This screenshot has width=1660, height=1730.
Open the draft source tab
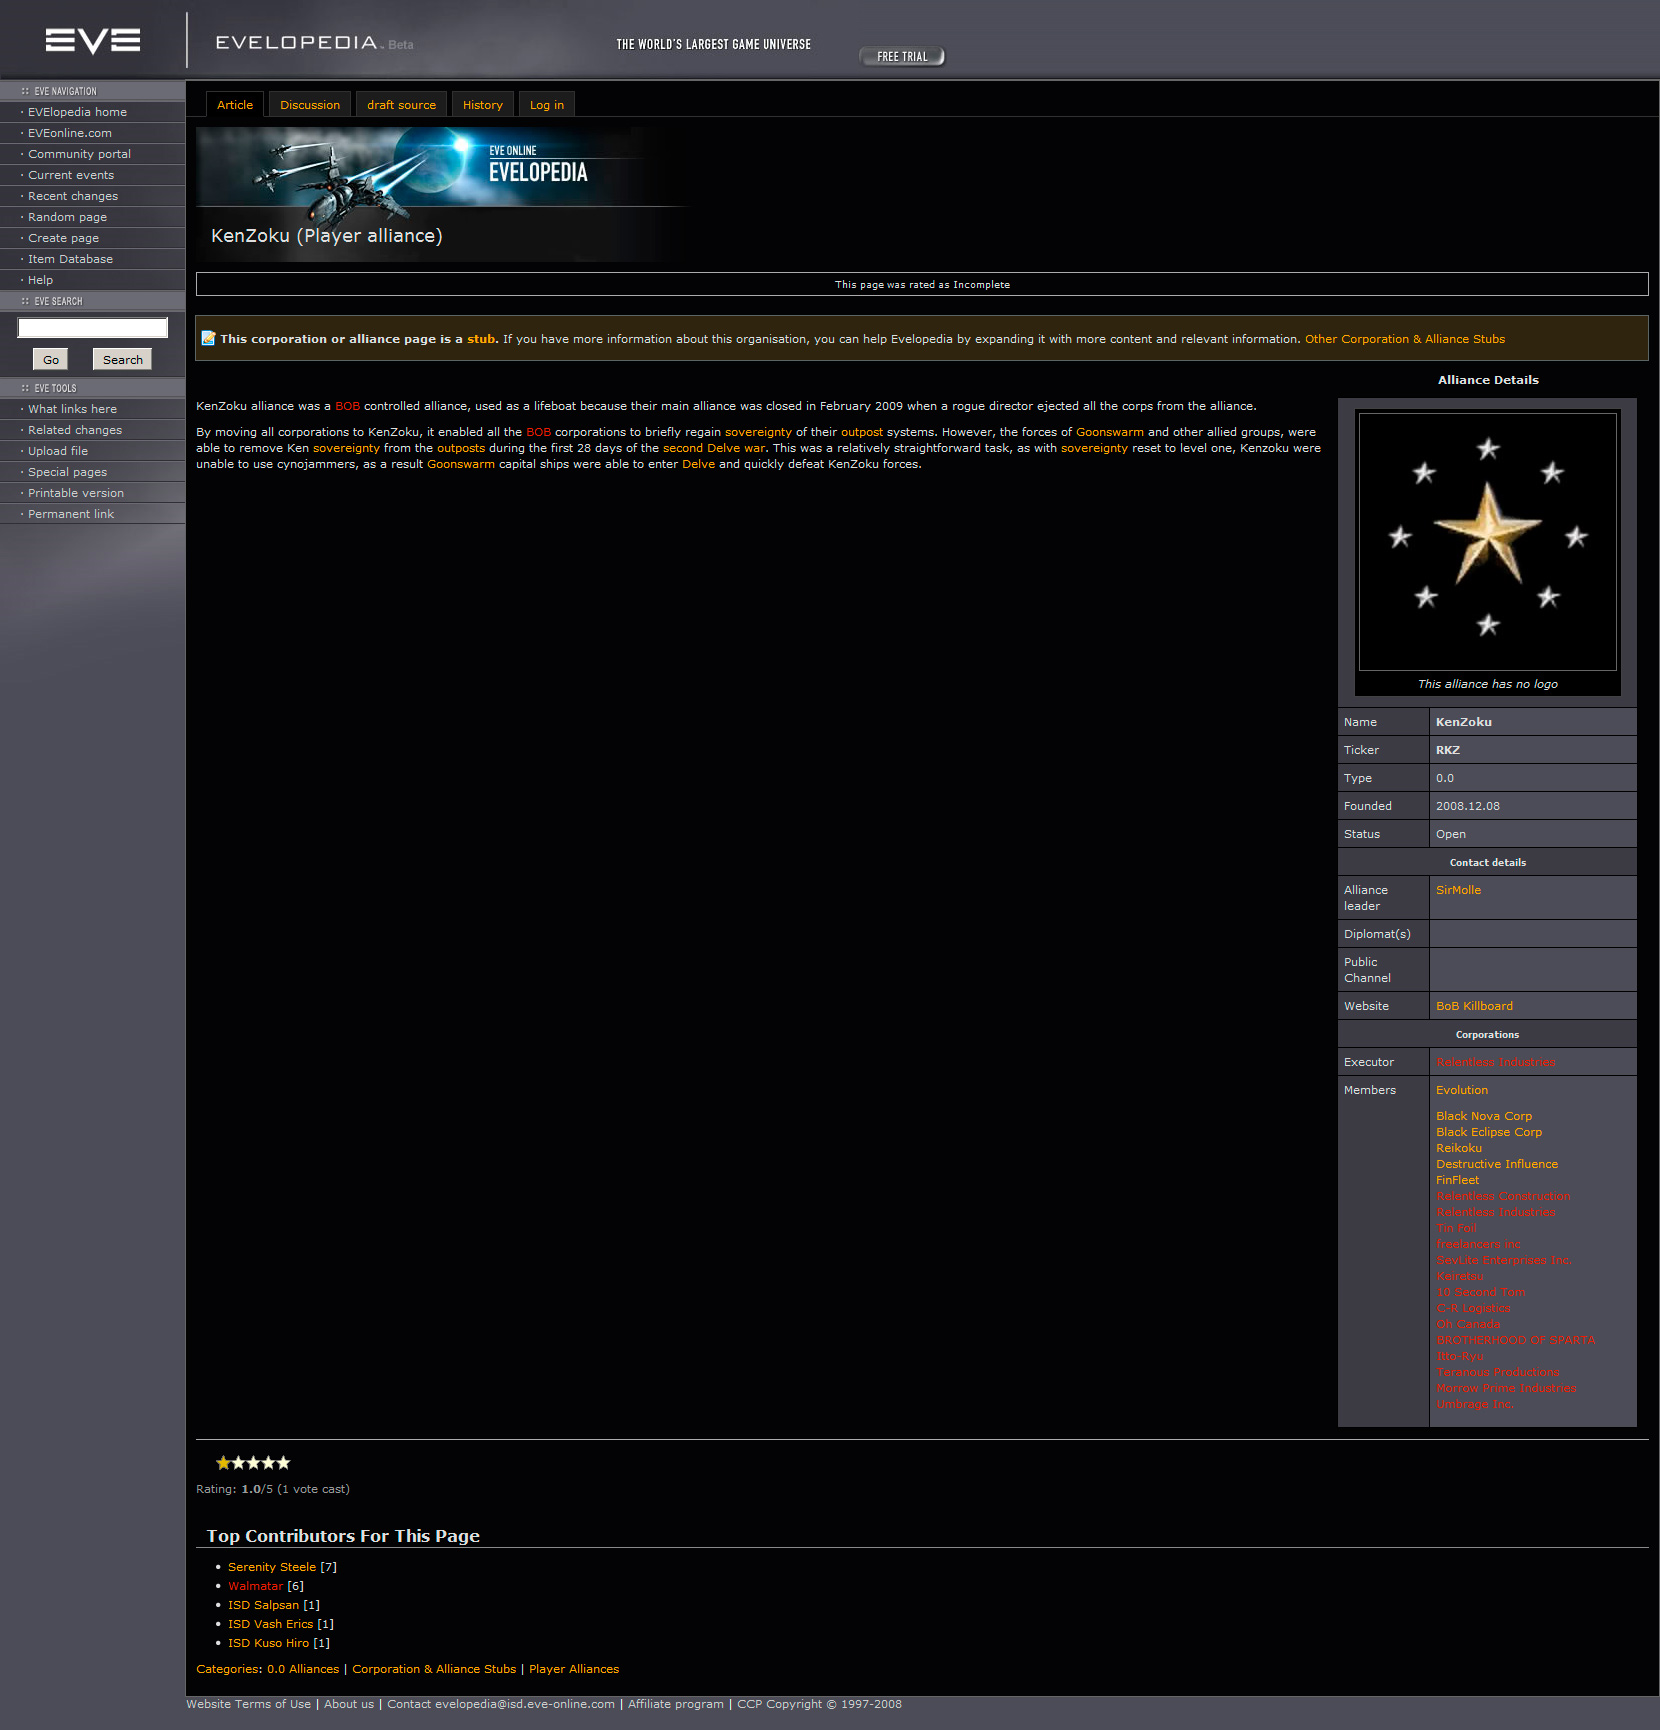pos(401,105)
